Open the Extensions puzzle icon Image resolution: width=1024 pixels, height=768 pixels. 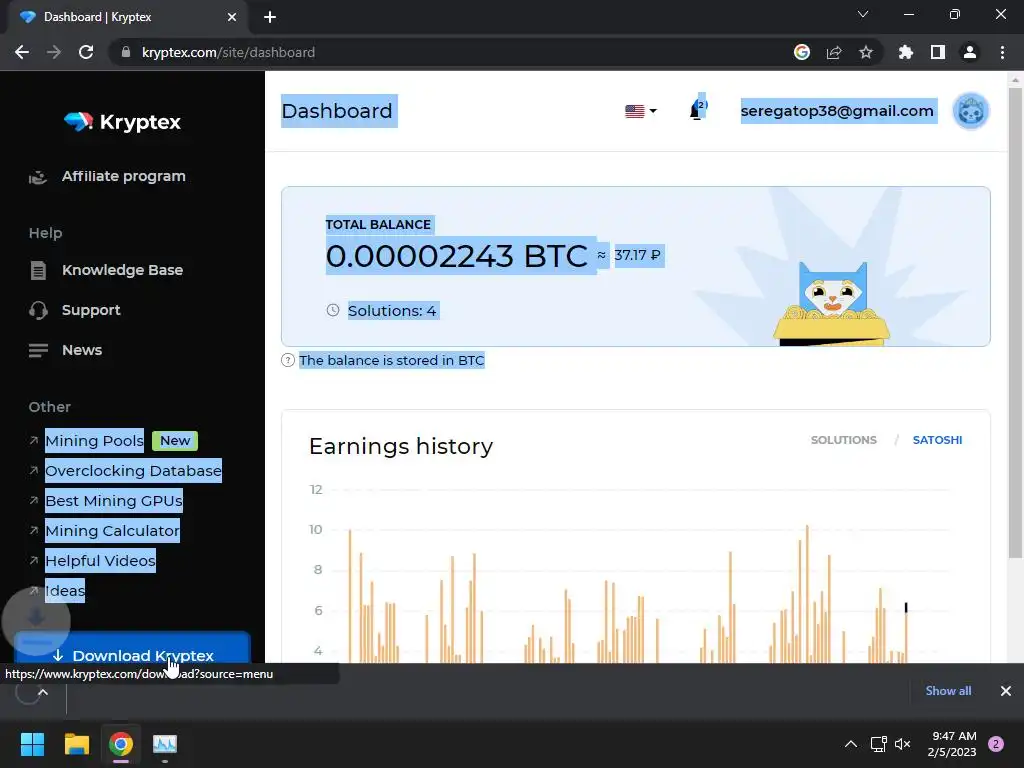(906, 52)
